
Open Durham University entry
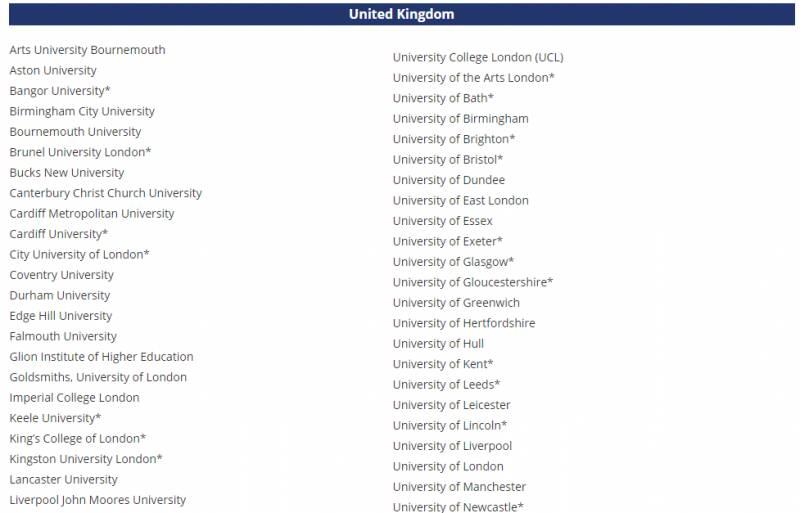(x=59, y=295)
